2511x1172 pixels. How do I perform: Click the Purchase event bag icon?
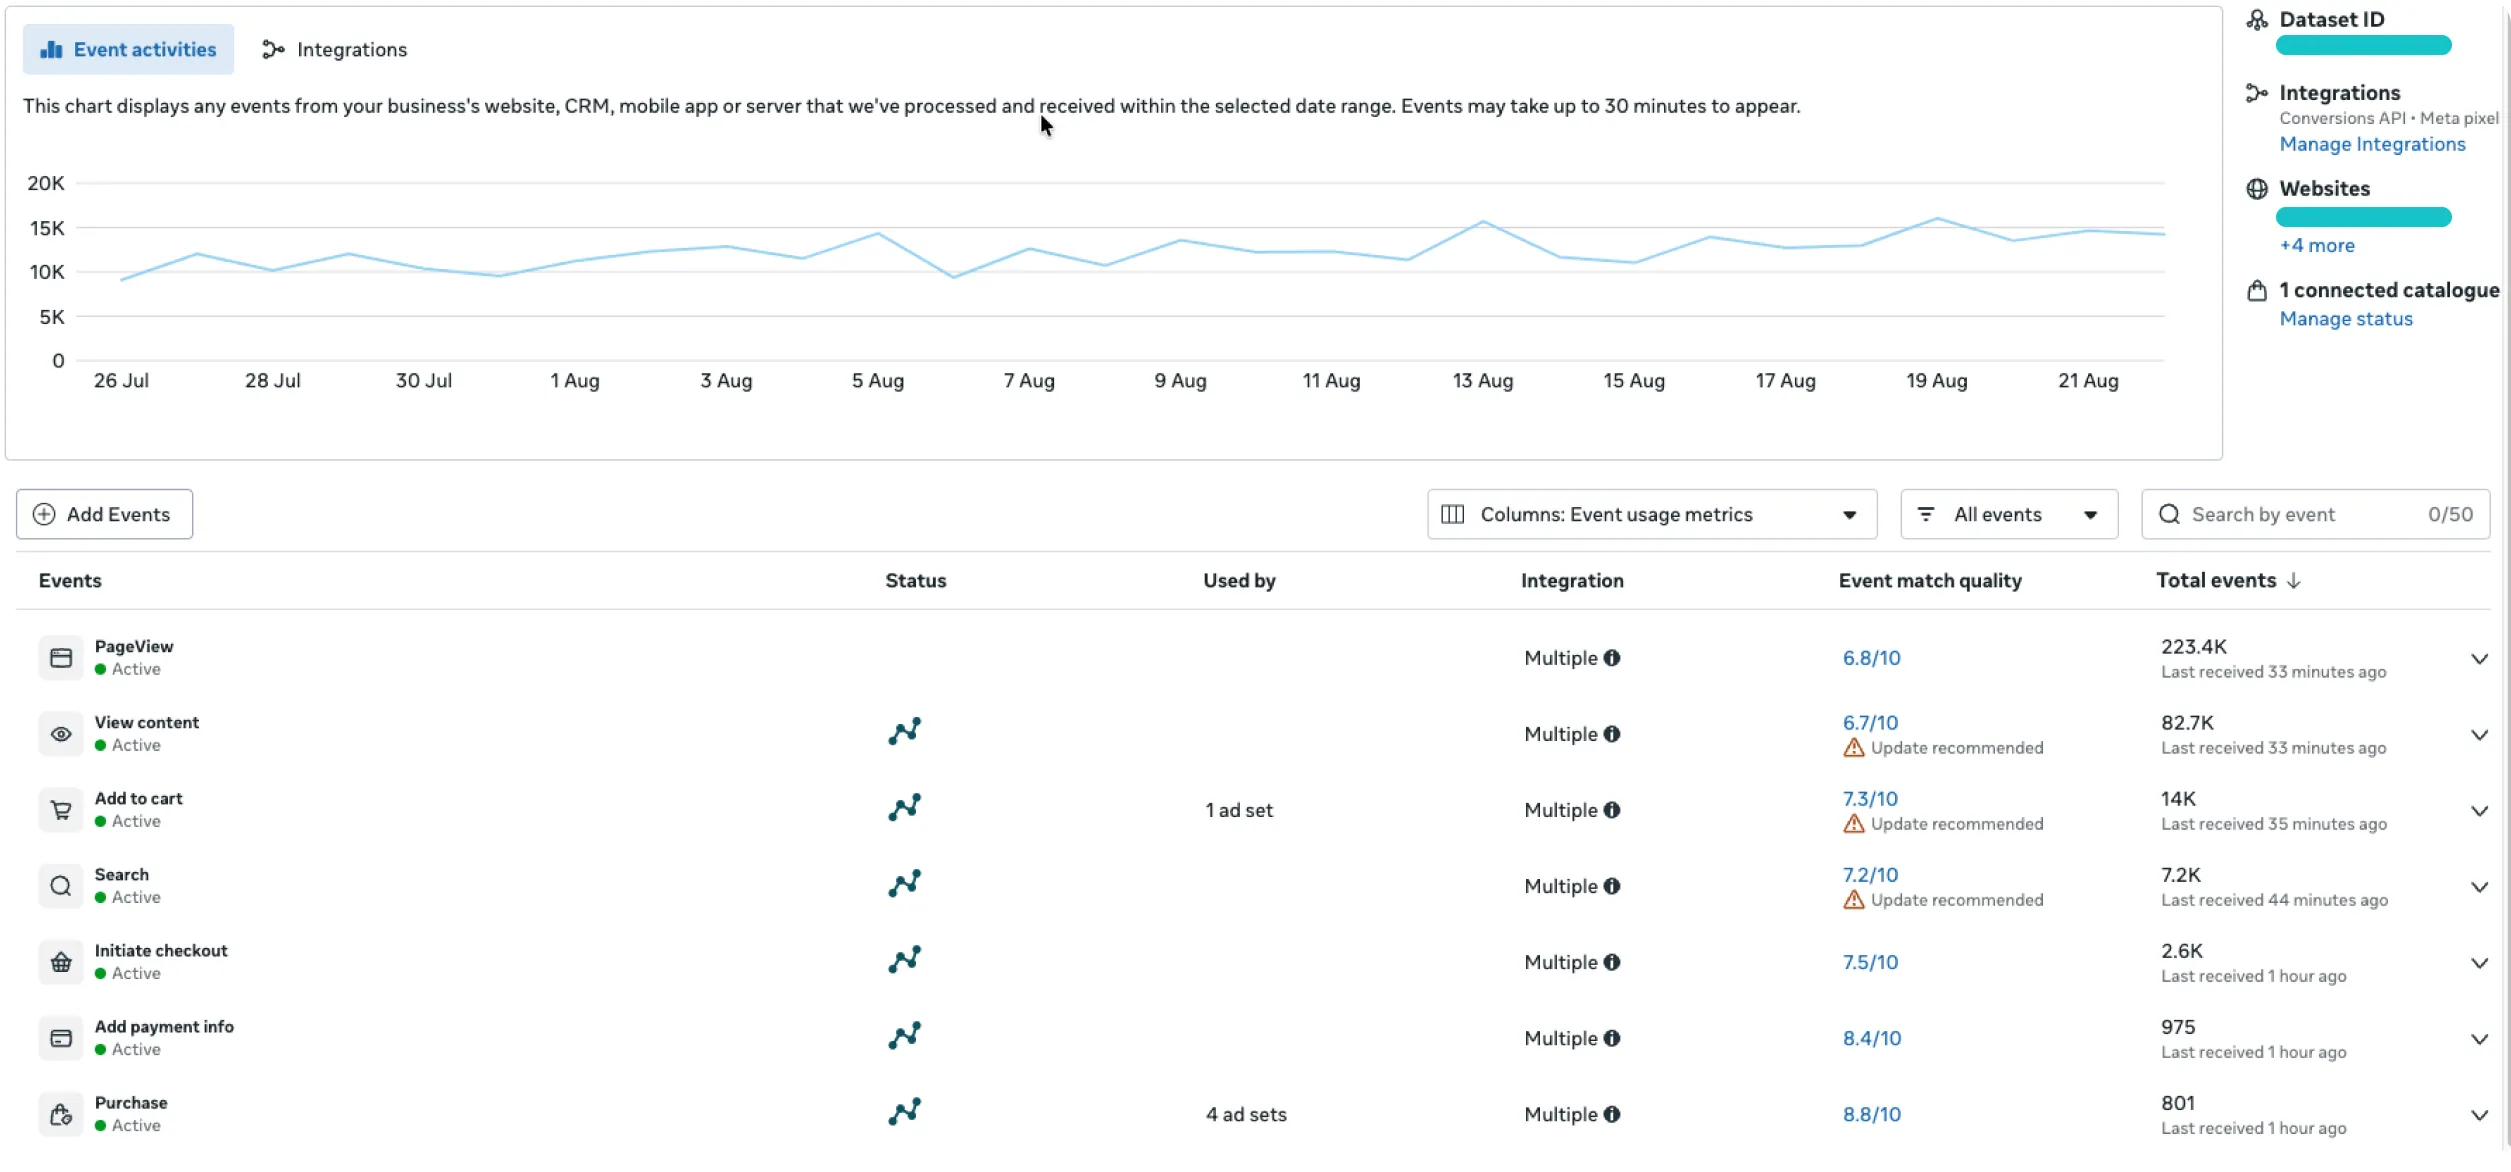(x=61, y=1114)
